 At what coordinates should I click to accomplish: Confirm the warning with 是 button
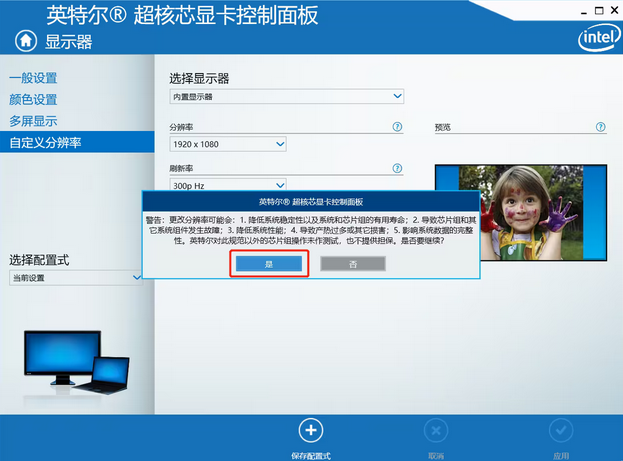click(269, 264)
